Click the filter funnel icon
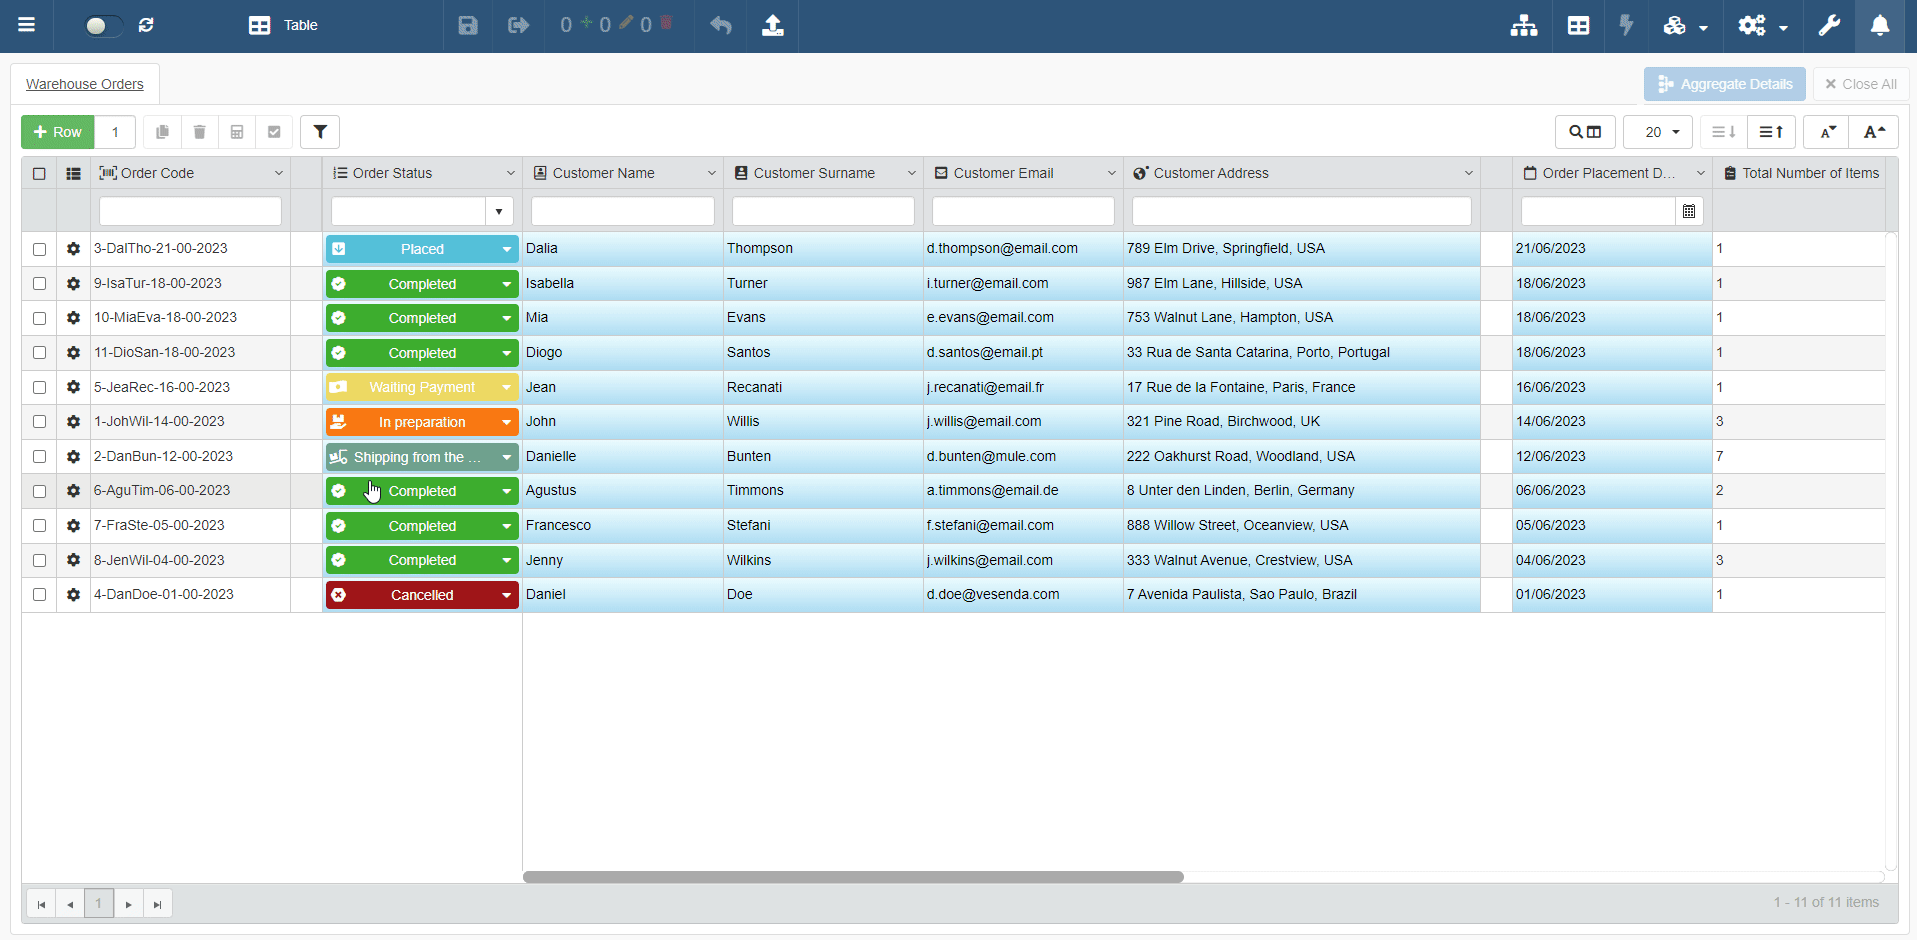Image resolution: width=1917 pixels, height=940 pixels. tap(320, 132)
